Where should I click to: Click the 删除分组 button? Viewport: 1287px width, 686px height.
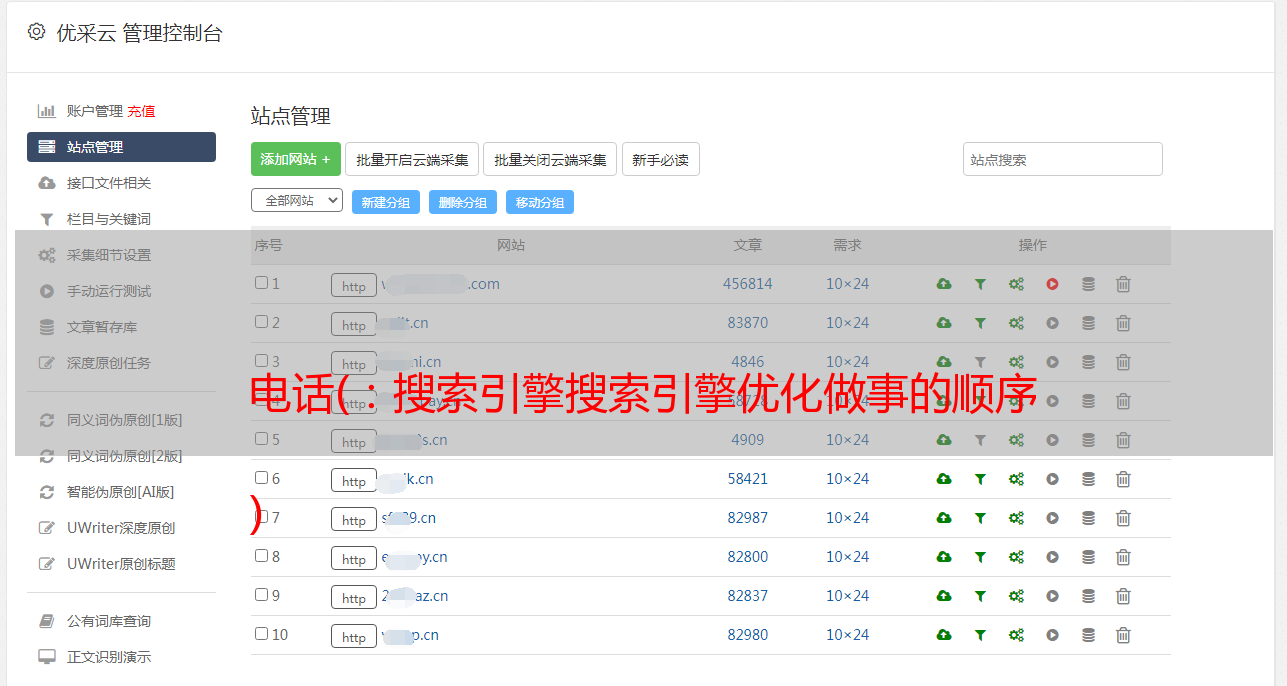pyautogui.click(x=463, y=202)
